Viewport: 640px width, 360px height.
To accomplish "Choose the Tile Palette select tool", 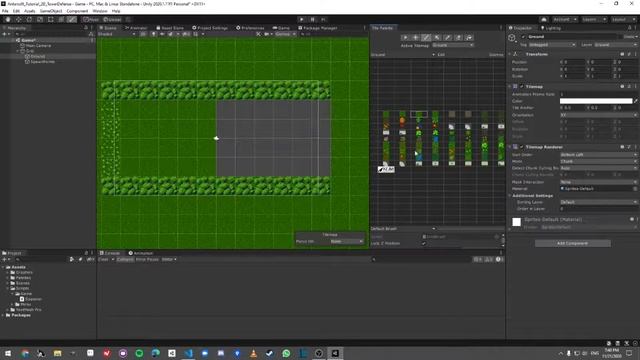I will 405,37.
